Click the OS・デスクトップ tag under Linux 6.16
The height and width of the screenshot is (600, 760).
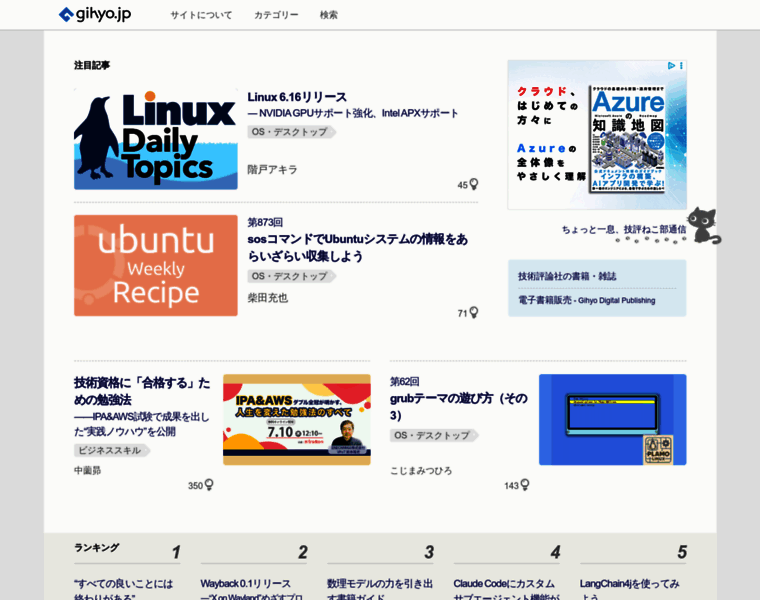(x=291, y=132)
